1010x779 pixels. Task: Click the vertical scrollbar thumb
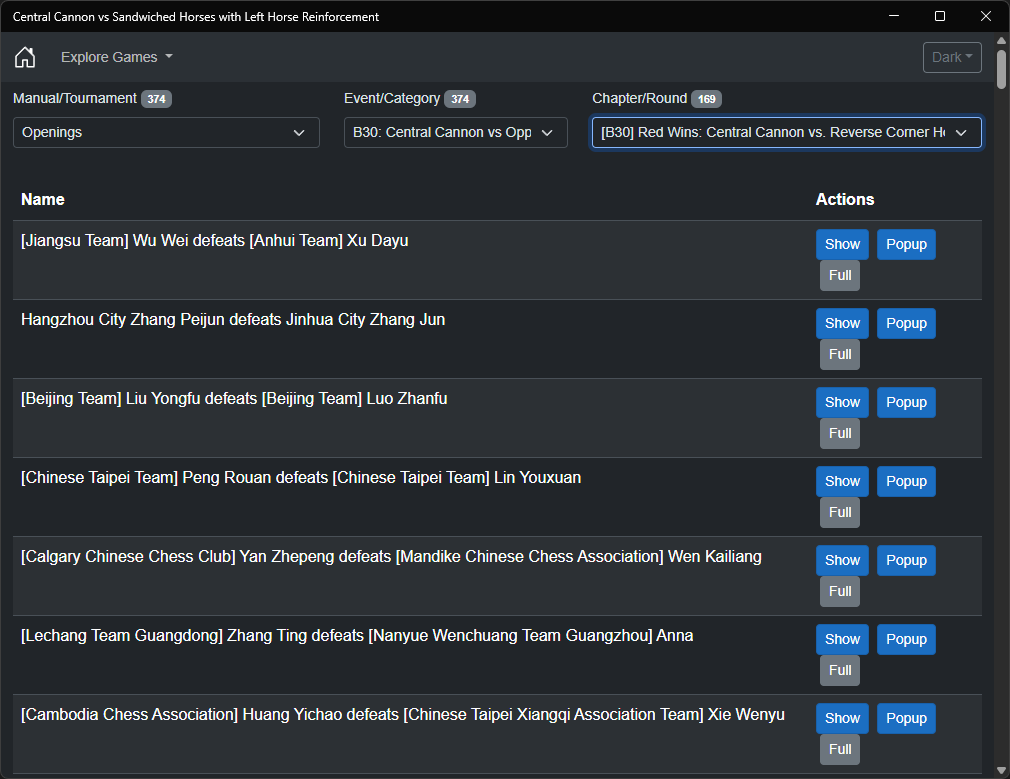(1002, 68)
